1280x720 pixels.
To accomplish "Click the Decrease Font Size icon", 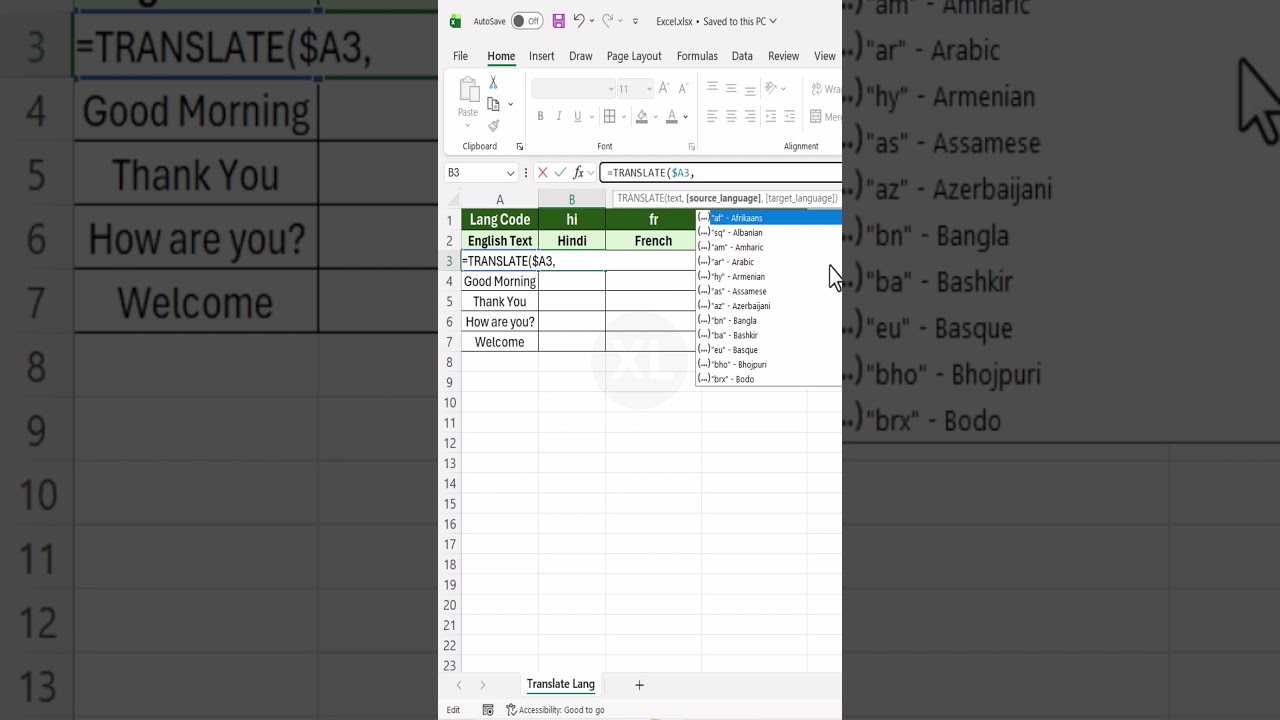I will [683, 89].
